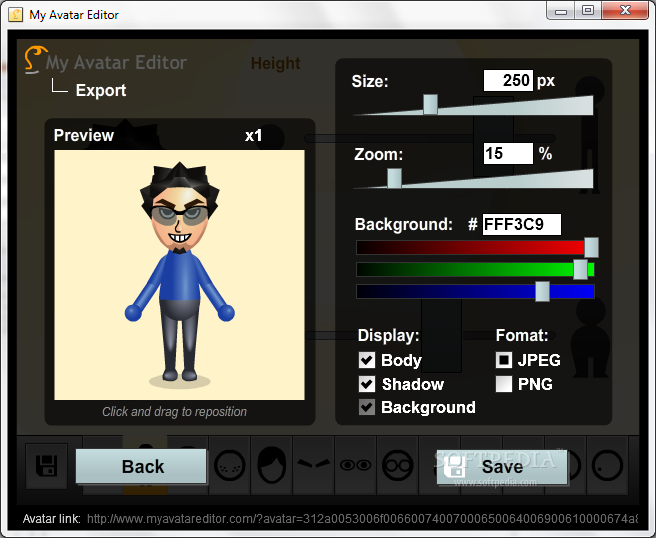This screenshot has height=538, width=656.
Task: Close the My Avatar Editor window
Action: pyautogui.click(x=625, y=10)
